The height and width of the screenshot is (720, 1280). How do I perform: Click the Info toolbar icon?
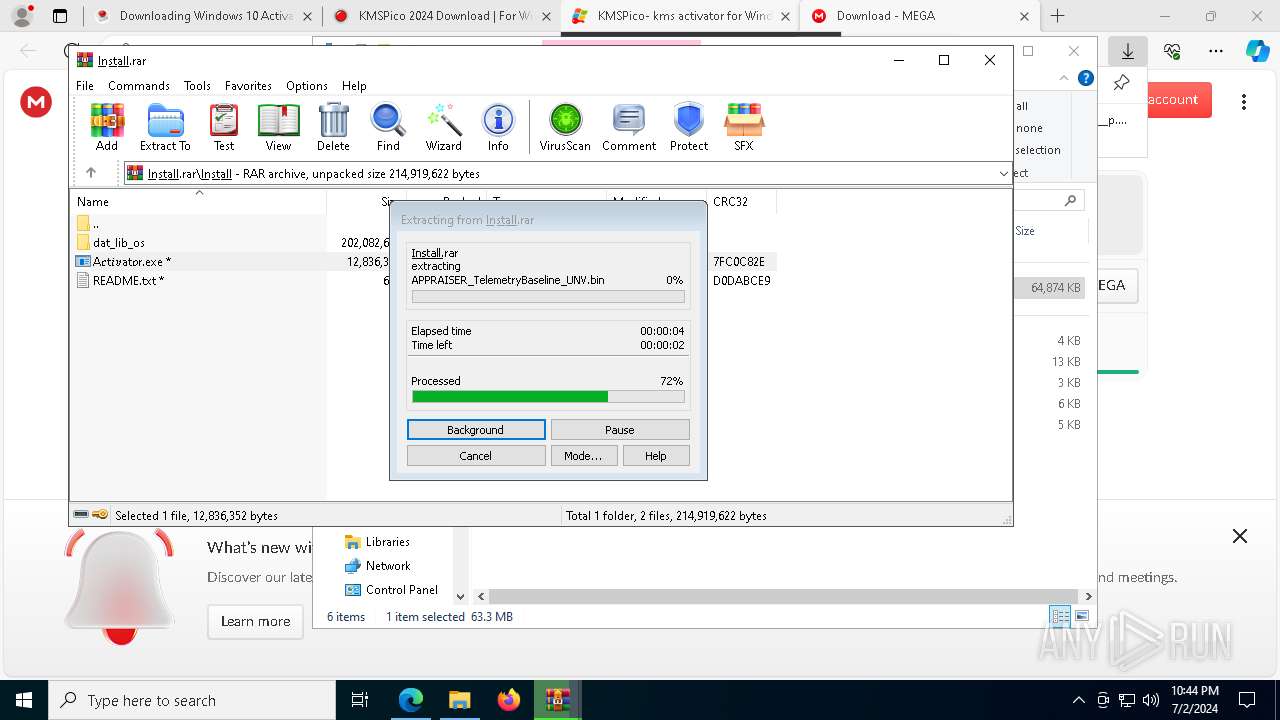click(x=498, y=127)
